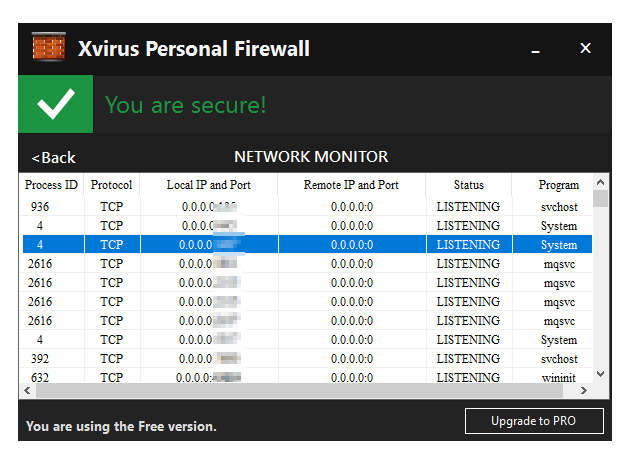The width and height of the screenshot is (629, 456).
Task: Click the highlighted System row
Action: [300, 245]
